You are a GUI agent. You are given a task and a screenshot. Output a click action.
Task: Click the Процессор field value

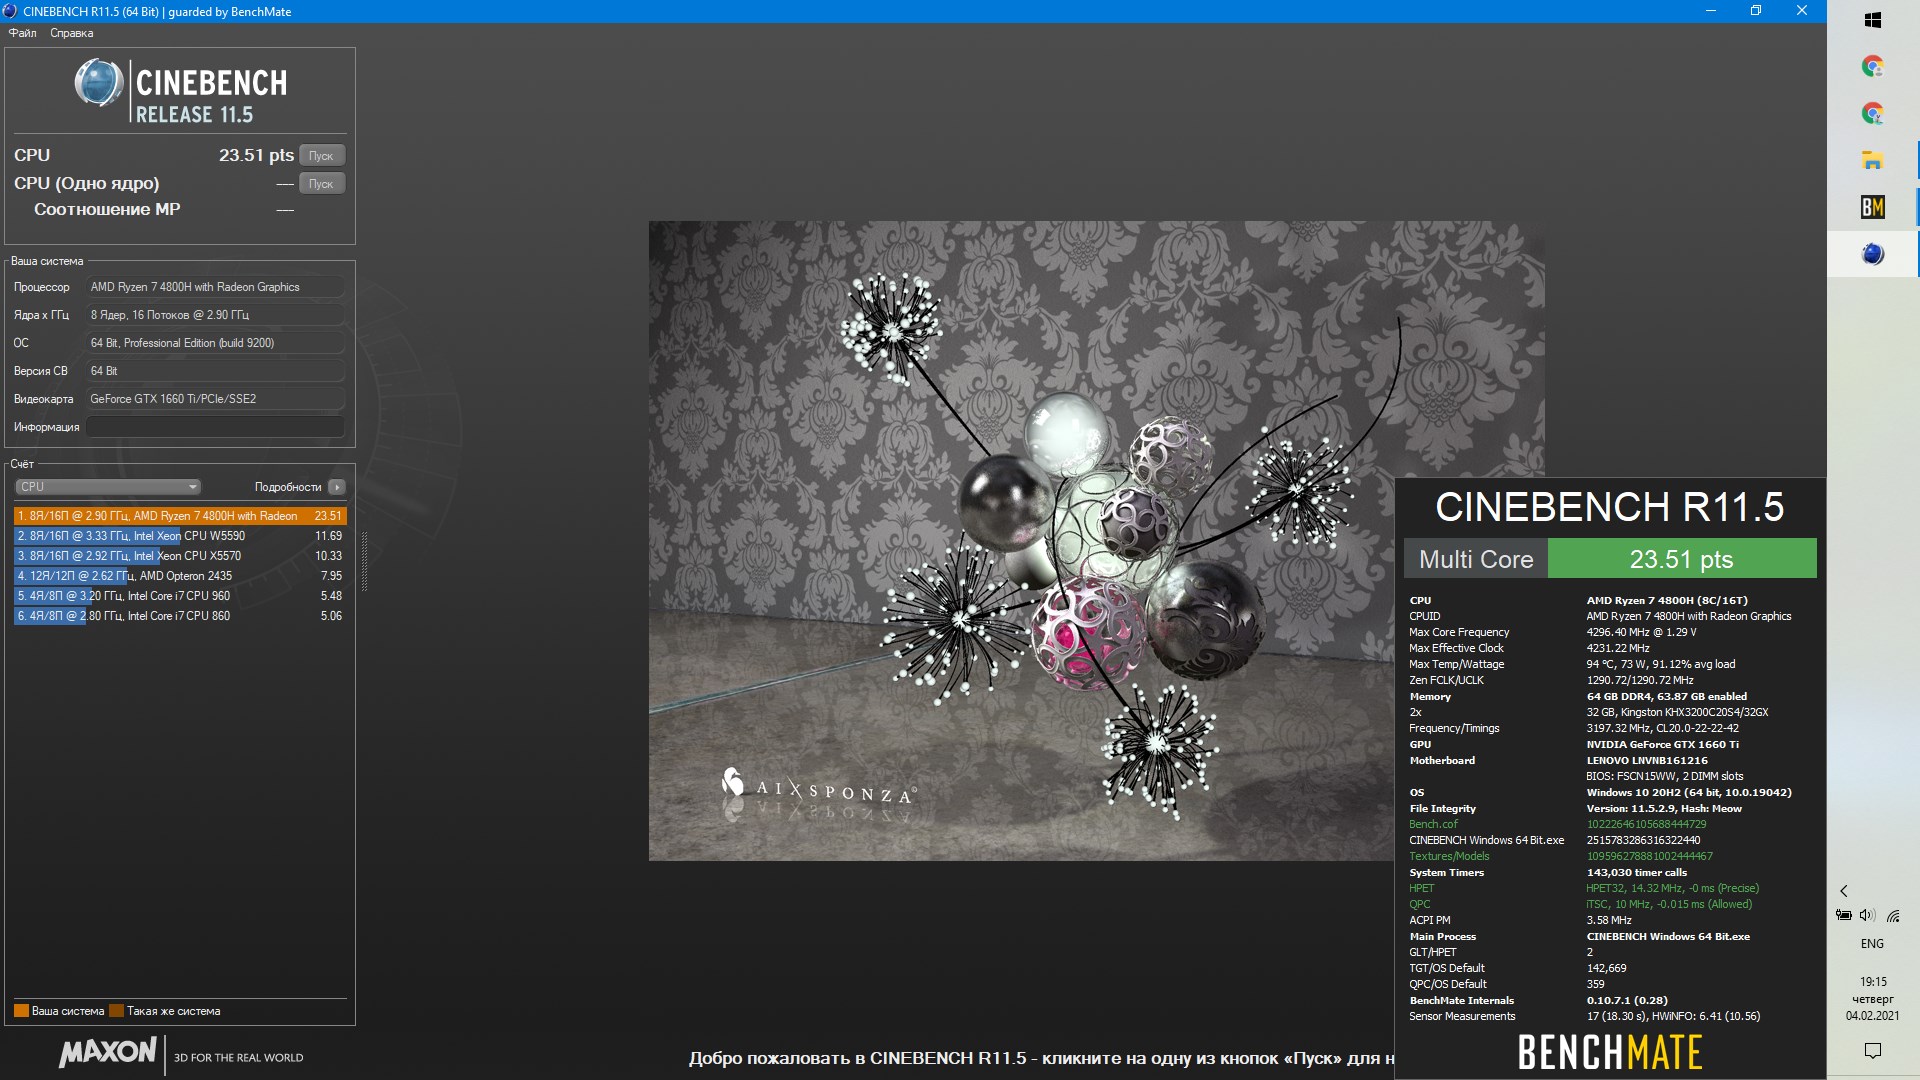[x=215, y=287]
